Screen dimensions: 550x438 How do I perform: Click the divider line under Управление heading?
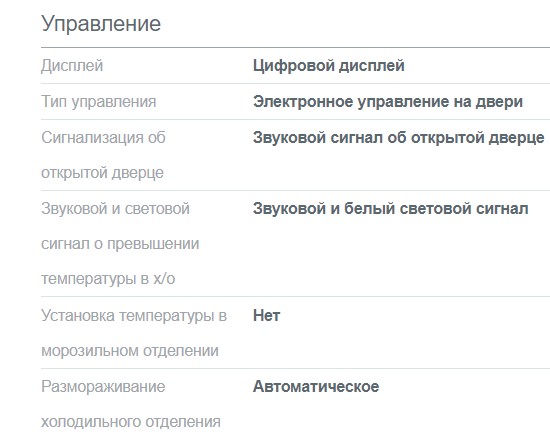click(x=295, y=47)
